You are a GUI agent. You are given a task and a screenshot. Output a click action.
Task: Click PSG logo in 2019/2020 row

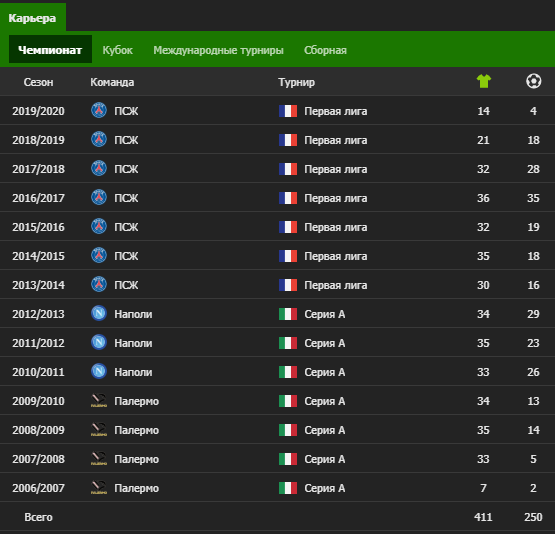click(99, 110)
